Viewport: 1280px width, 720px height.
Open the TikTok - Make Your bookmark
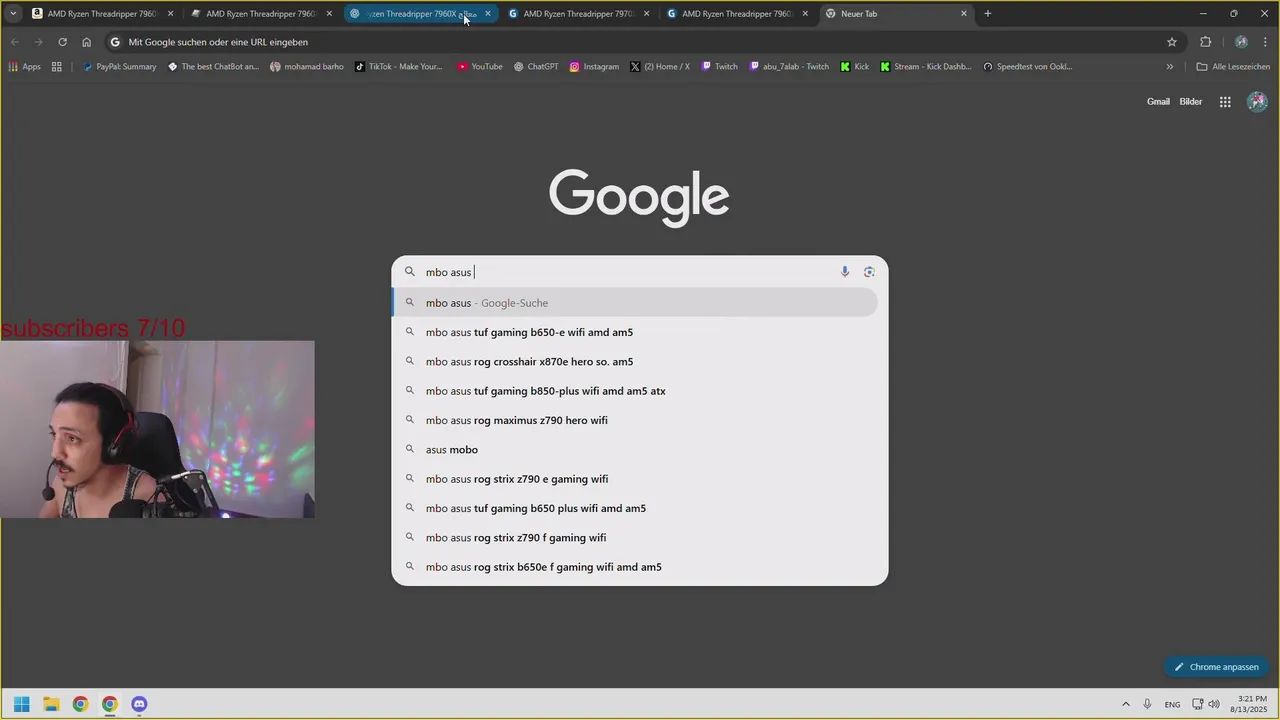click(x=399, y=67)
